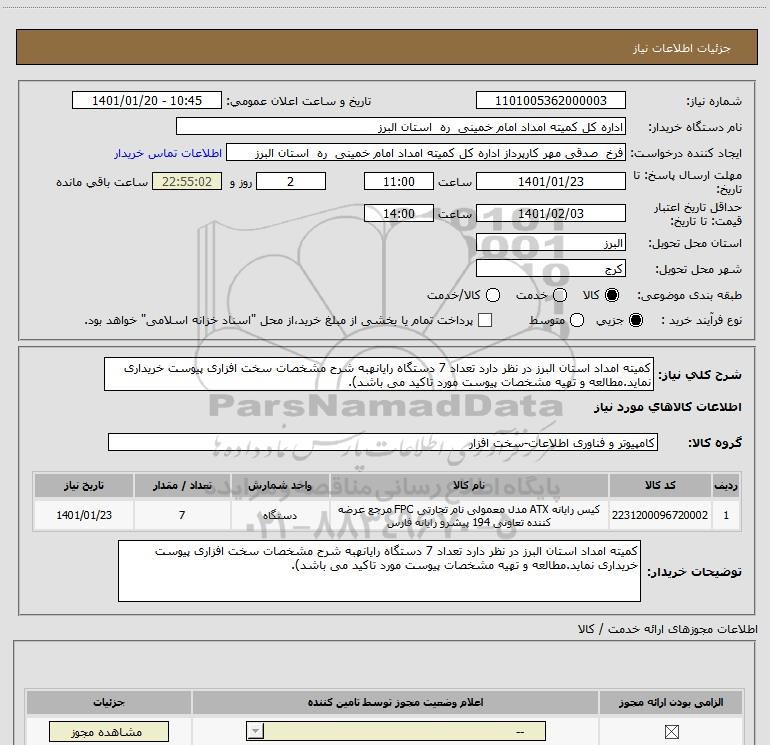
Task: Click the نام کالا column header
Action: (469, 485)
